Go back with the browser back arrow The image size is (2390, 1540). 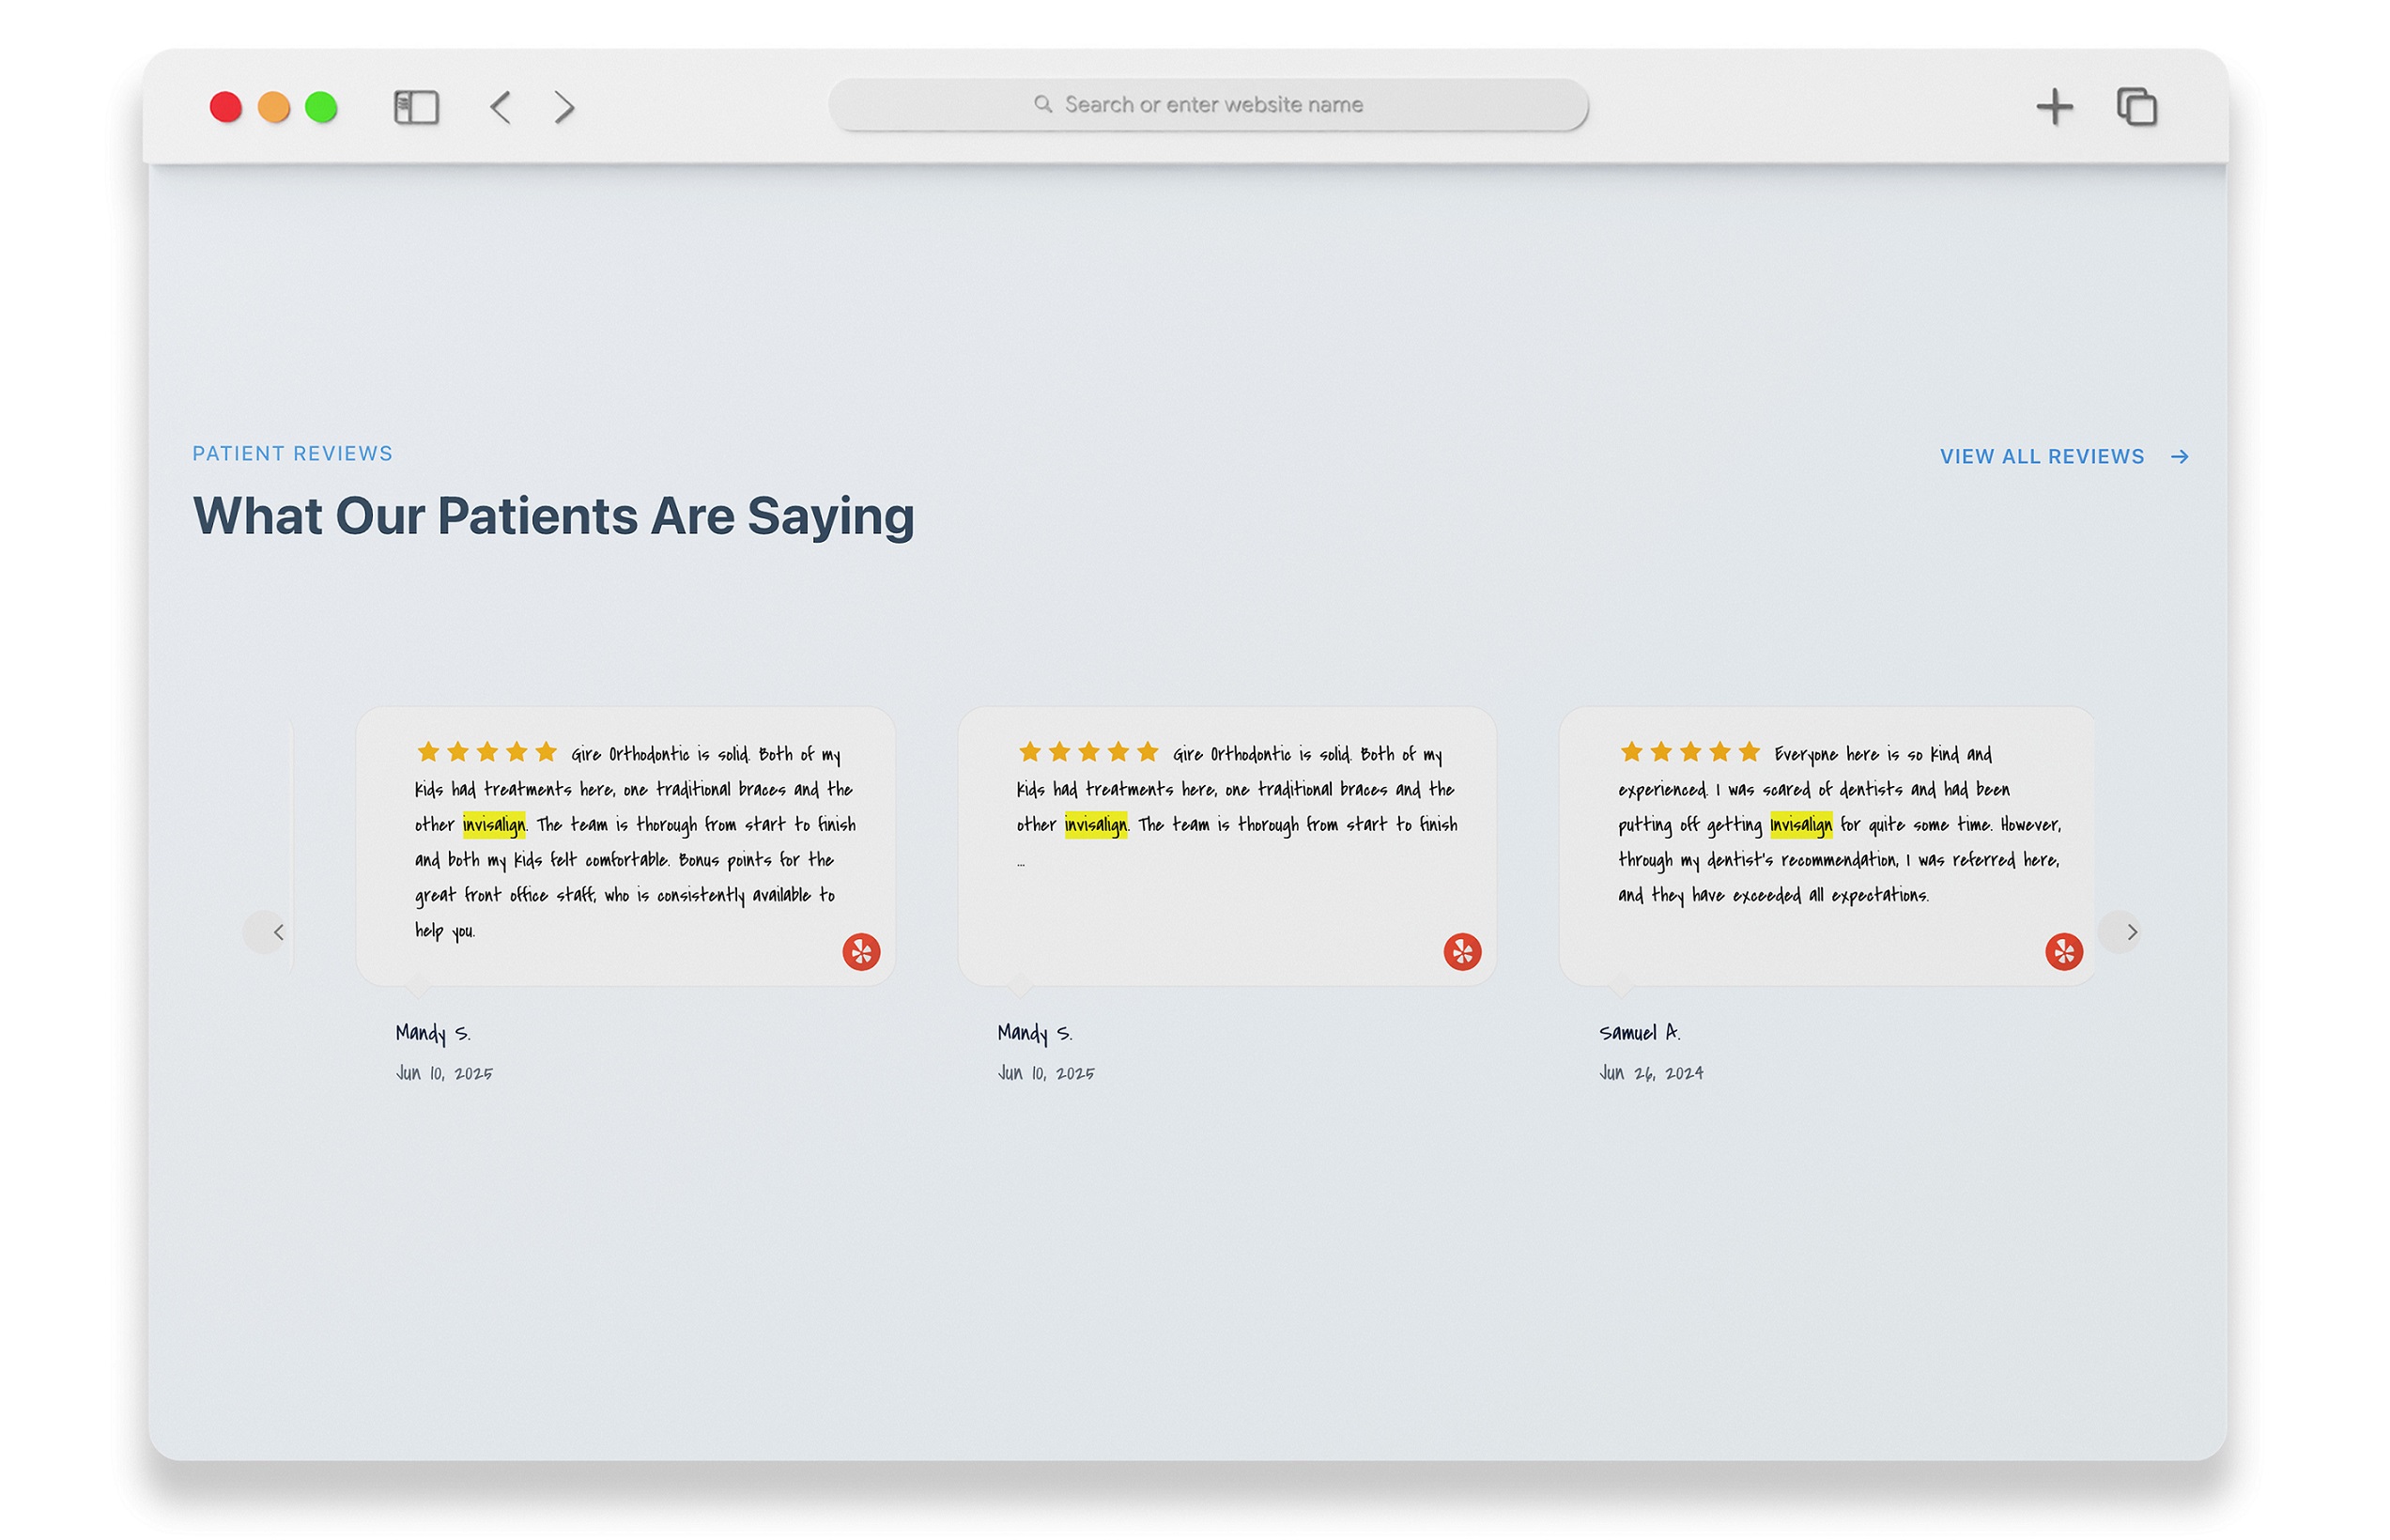click(501, 107)
